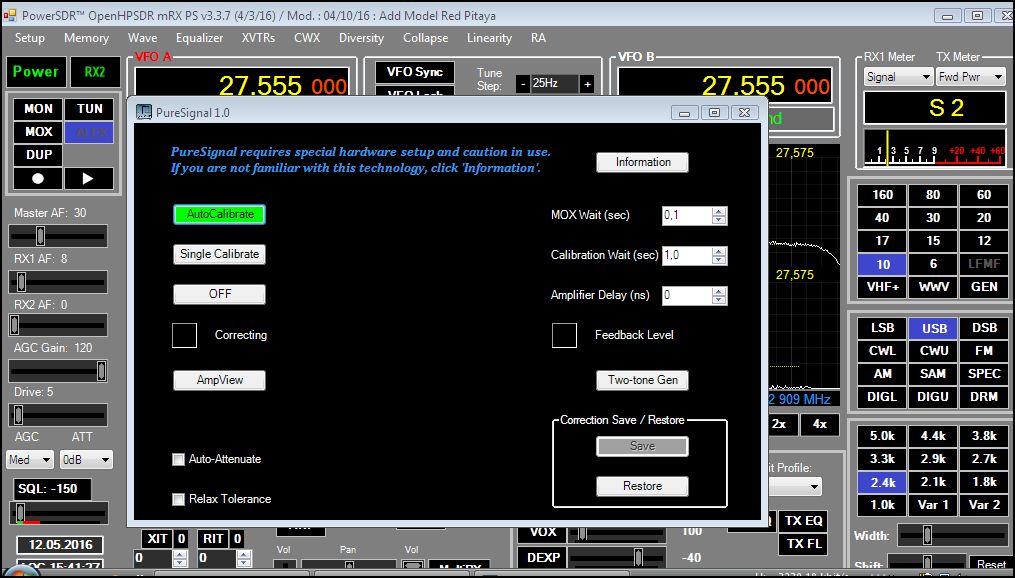Click the Restore correction button
The height and width of the screenshot is (578, 1015).
(x=642, y=486)
